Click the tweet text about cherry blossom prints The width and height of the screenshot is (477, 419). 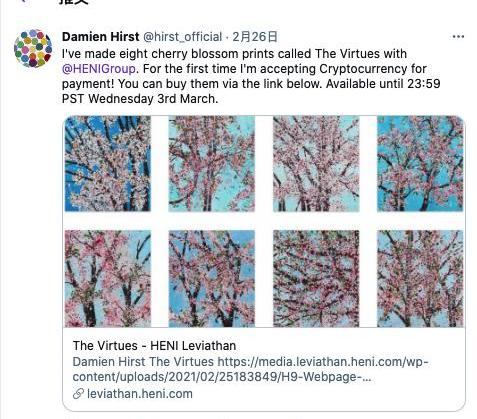click(251, 76)
